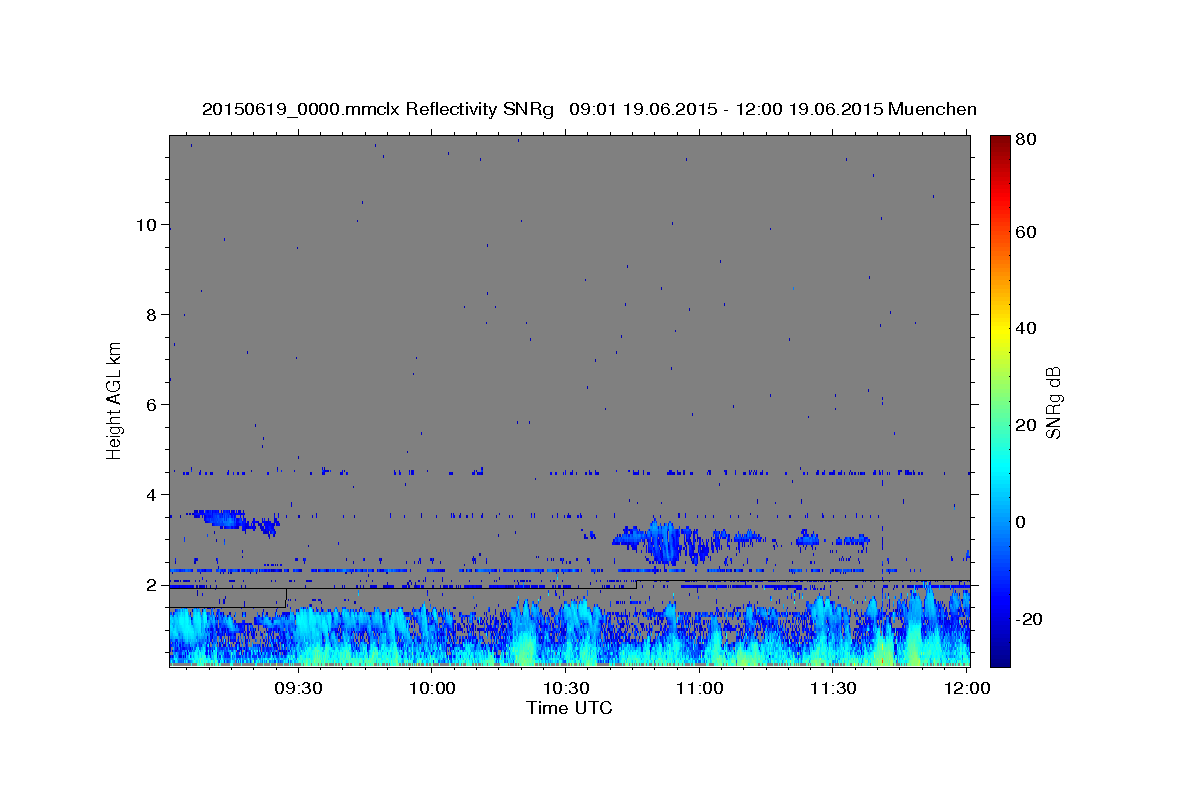The image size is (1200, 800).
Task: Click the dark red top of the colorbar
Action: pyautogui.click(x=999, y=142)
